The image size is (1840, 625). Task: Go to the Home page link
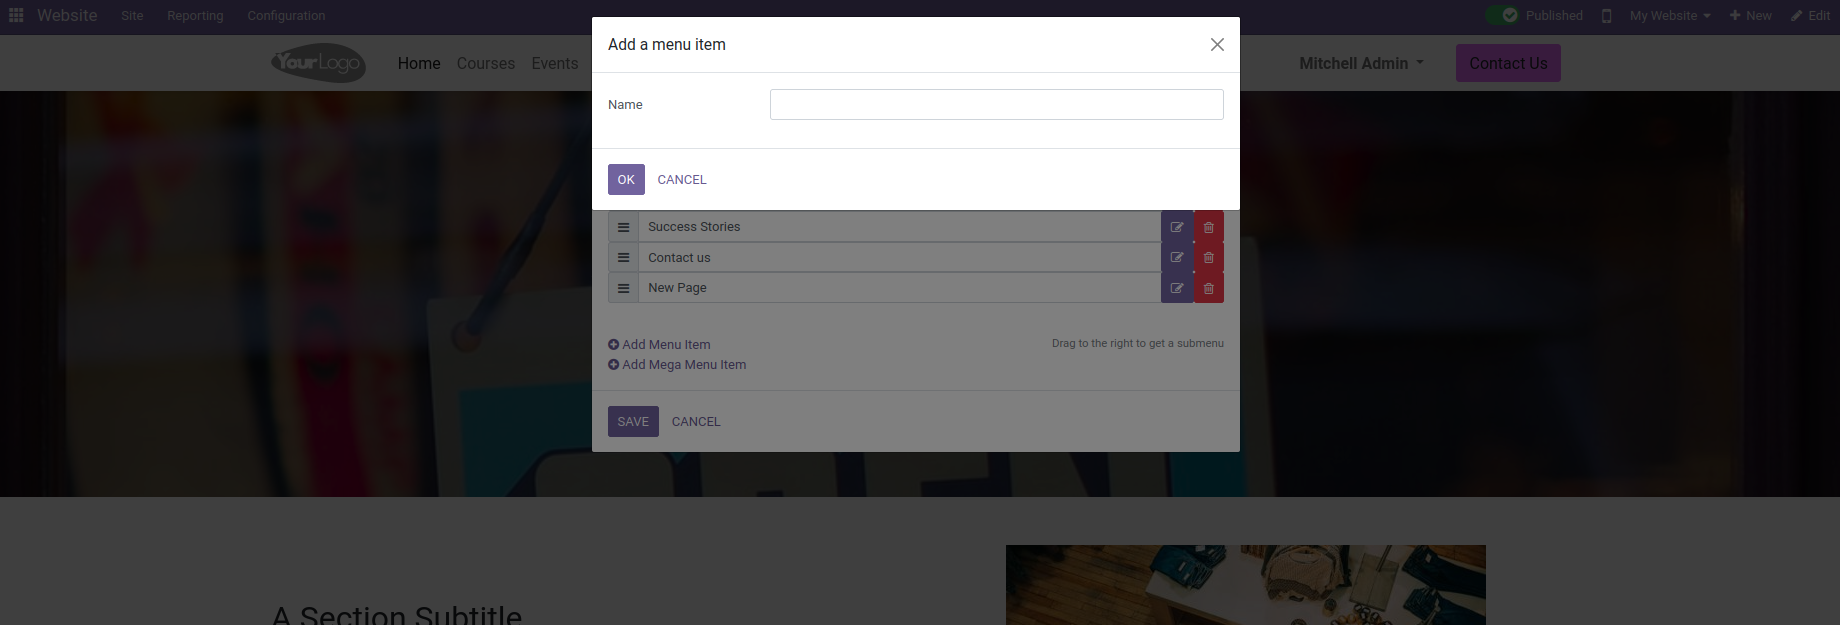click(x=419, y=63)
